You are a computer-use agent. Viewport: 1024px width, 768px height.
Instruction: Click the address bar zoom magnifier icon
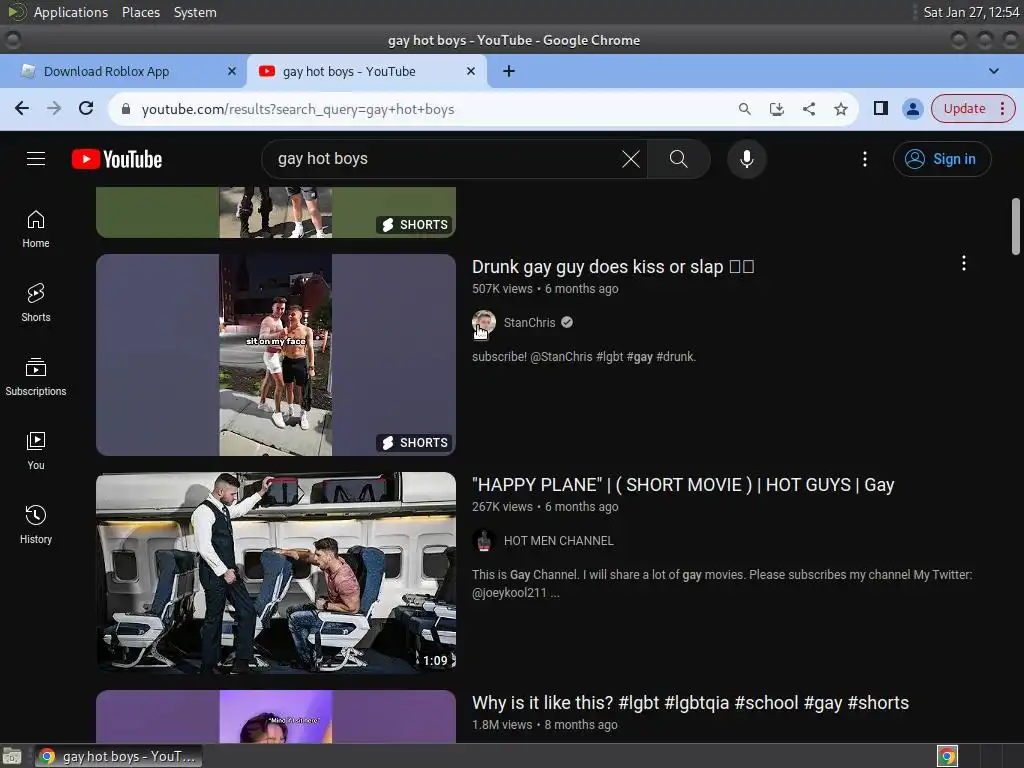744,109
